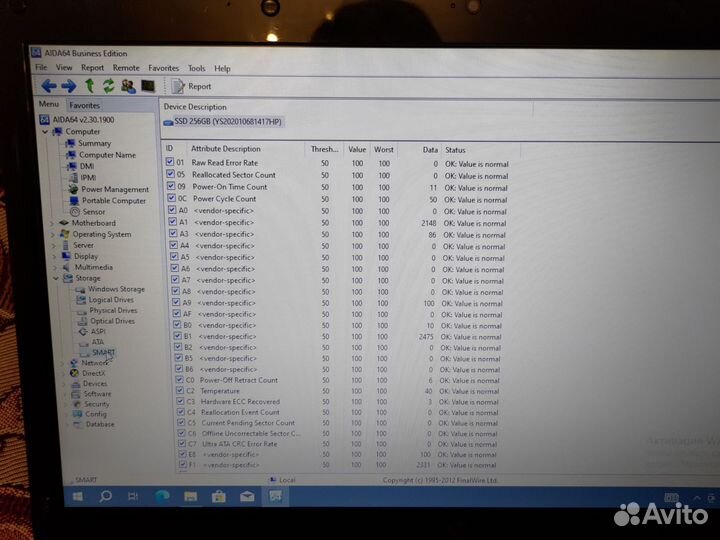Image resolution: width=720 pixels, height=540 pixels.
Task: Switch to the Favorites panel tab
Action: [84, 105]
